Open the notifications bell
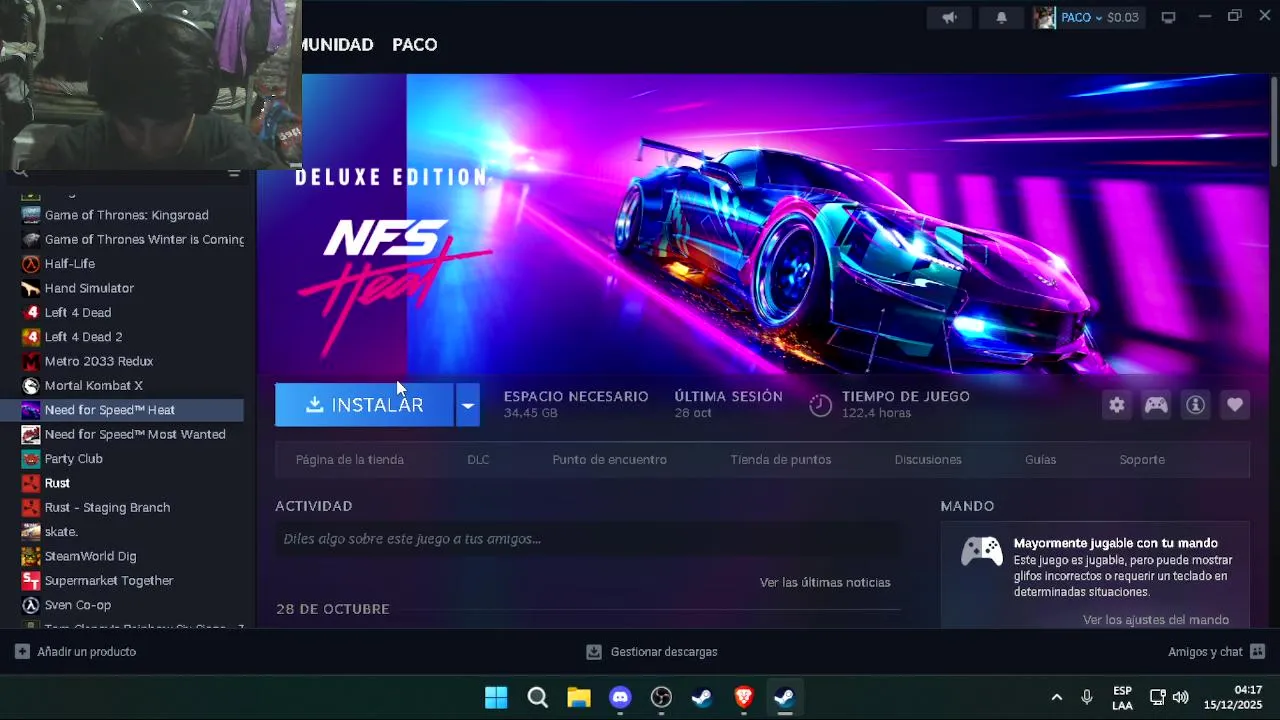1280x720 pixels. (1001, 17)
